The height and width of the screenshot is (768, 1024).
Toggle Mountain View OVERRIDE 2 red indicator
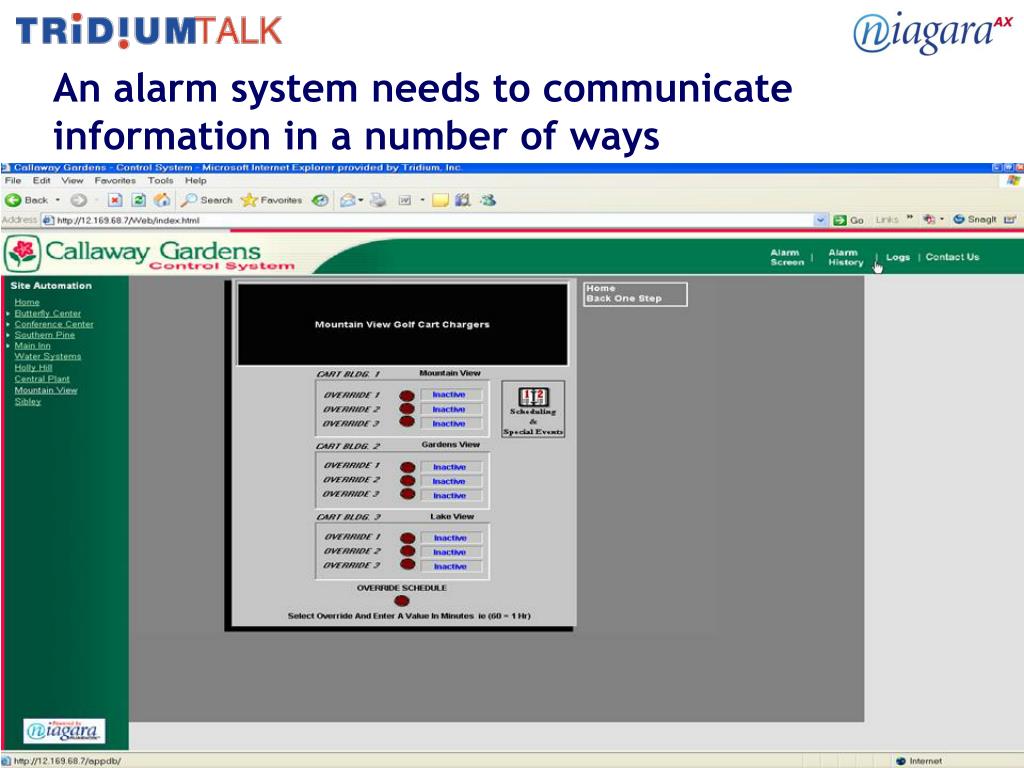(407, 409)
